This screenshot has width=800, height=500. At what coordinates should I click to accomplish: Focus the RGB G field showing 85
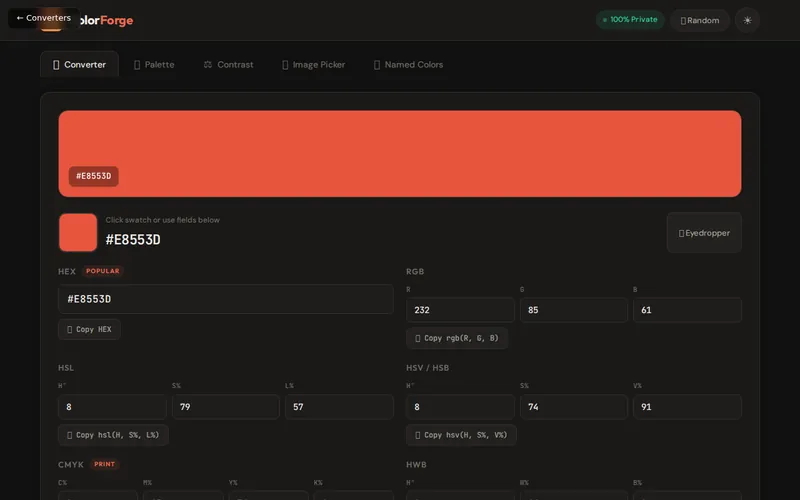click(573, 310)
